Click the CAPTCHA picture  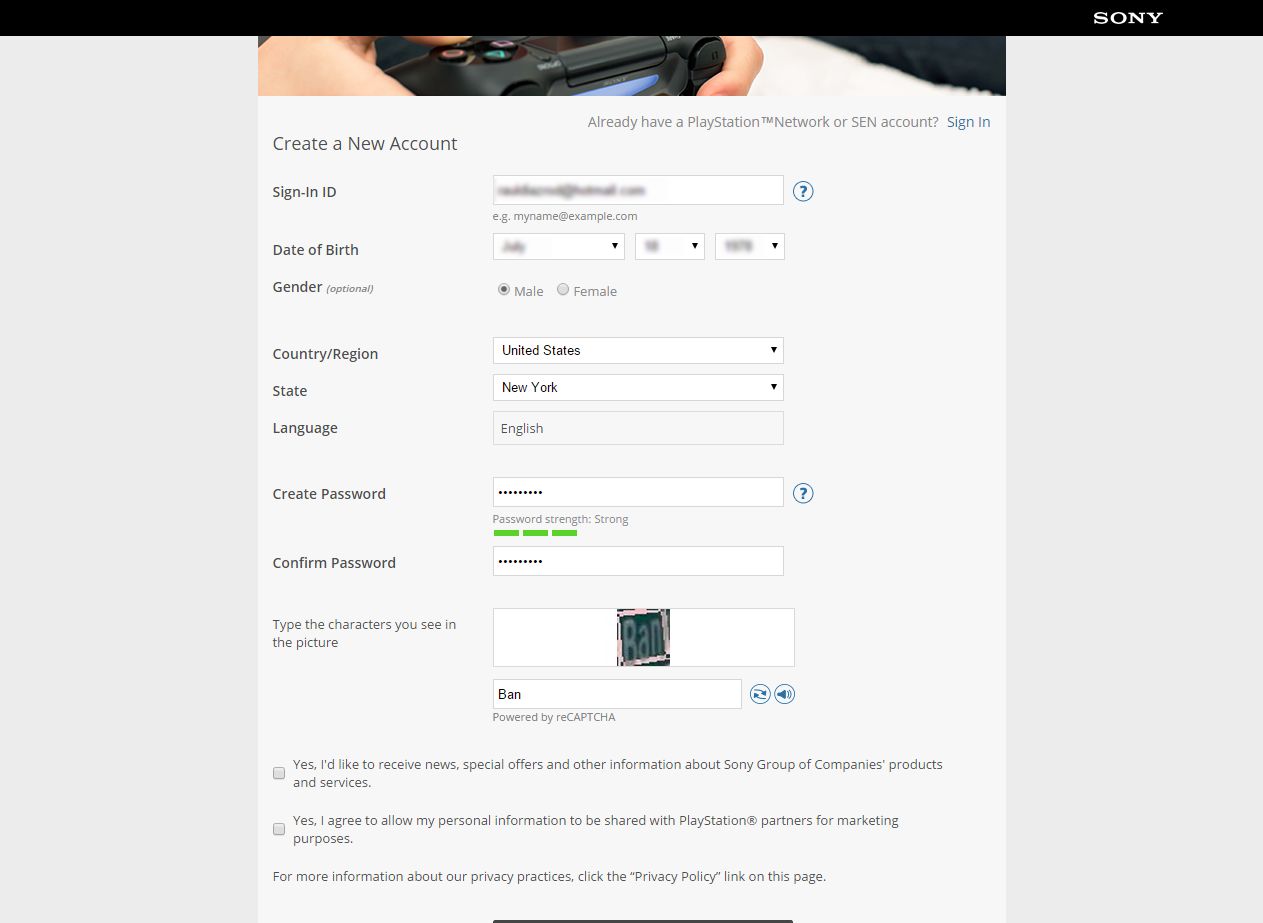[643, 637]
